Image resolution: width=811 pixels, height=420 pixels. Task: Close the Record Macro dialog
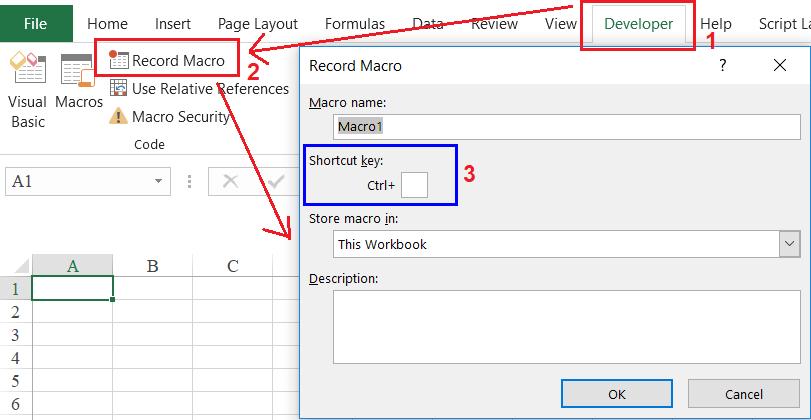(779, 65)
